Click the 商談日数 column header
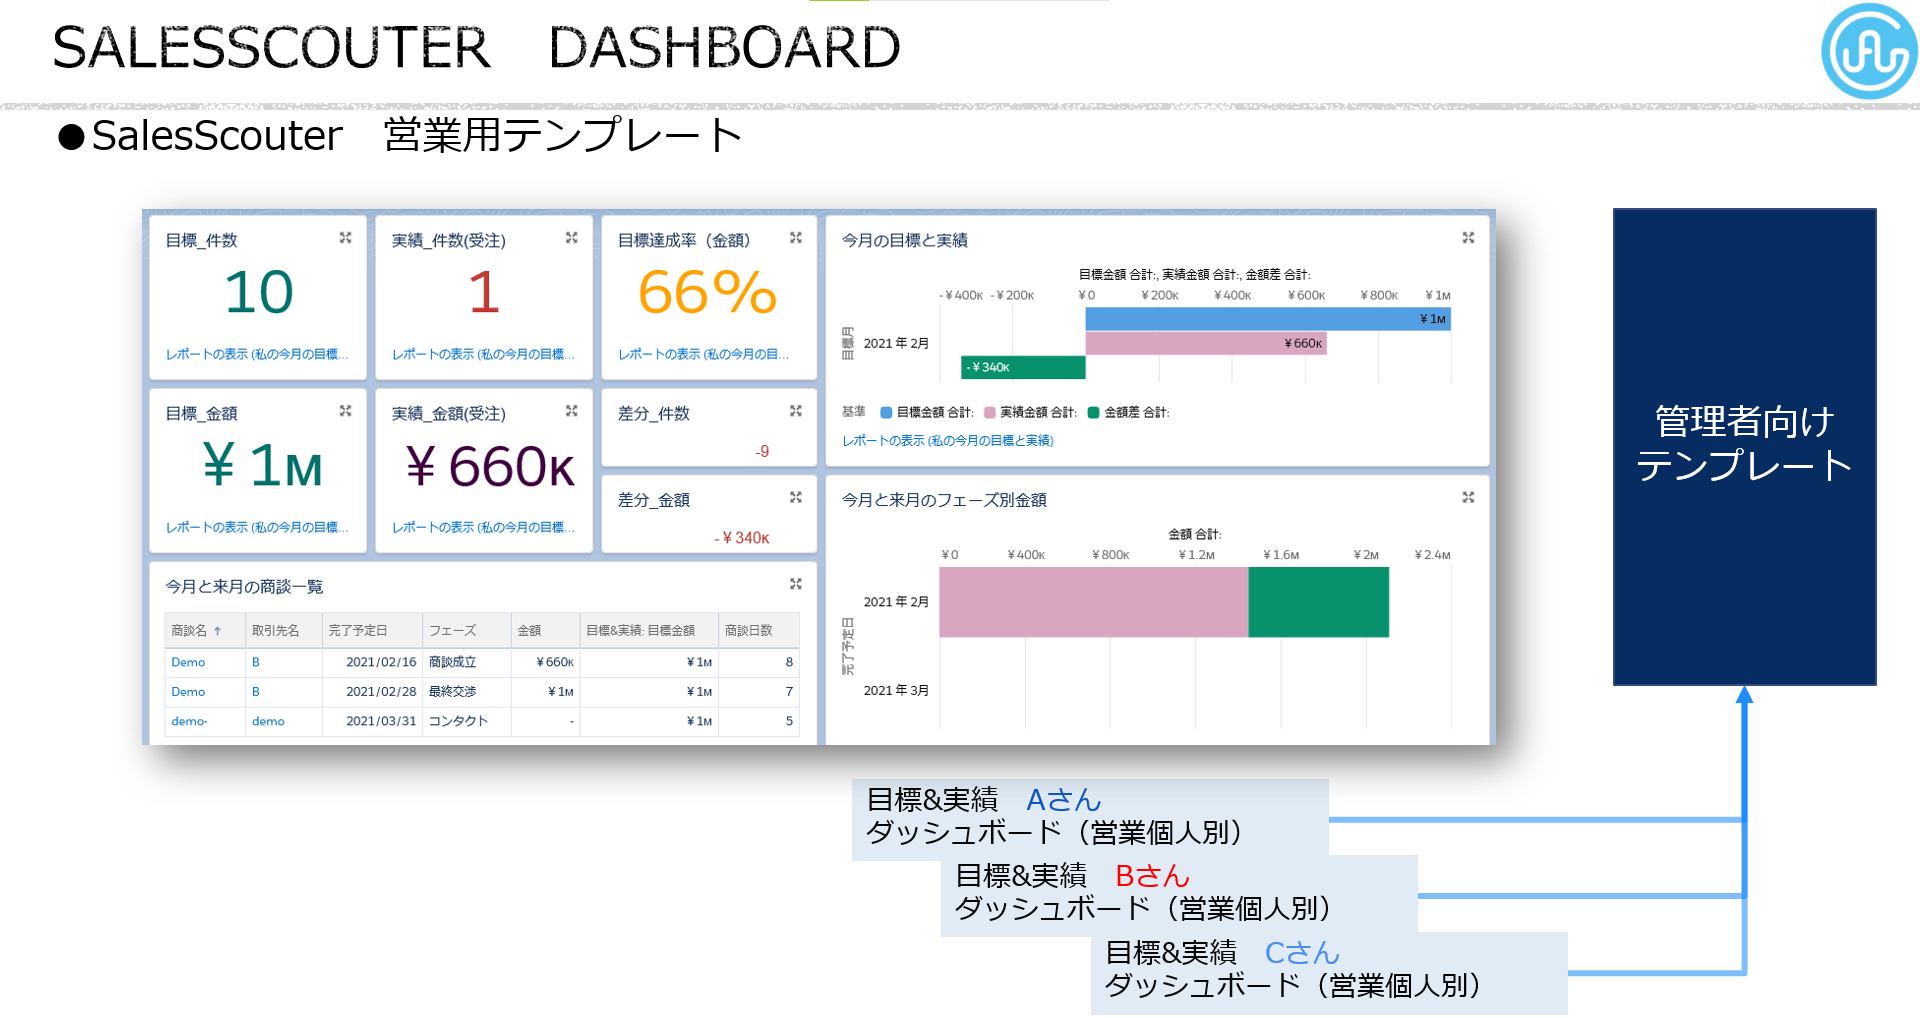This screenshot has height=1018, width=1920. 759,631
